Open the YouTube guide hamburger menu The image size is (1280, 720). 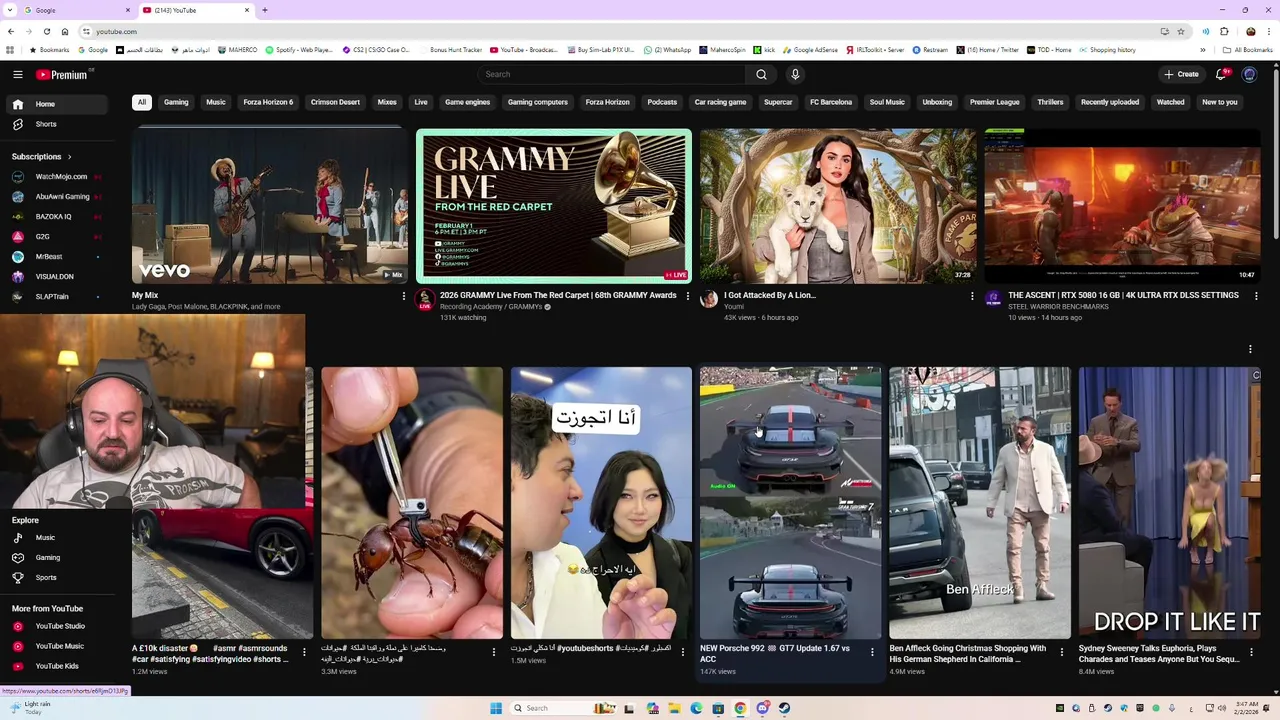click(17, 74)
